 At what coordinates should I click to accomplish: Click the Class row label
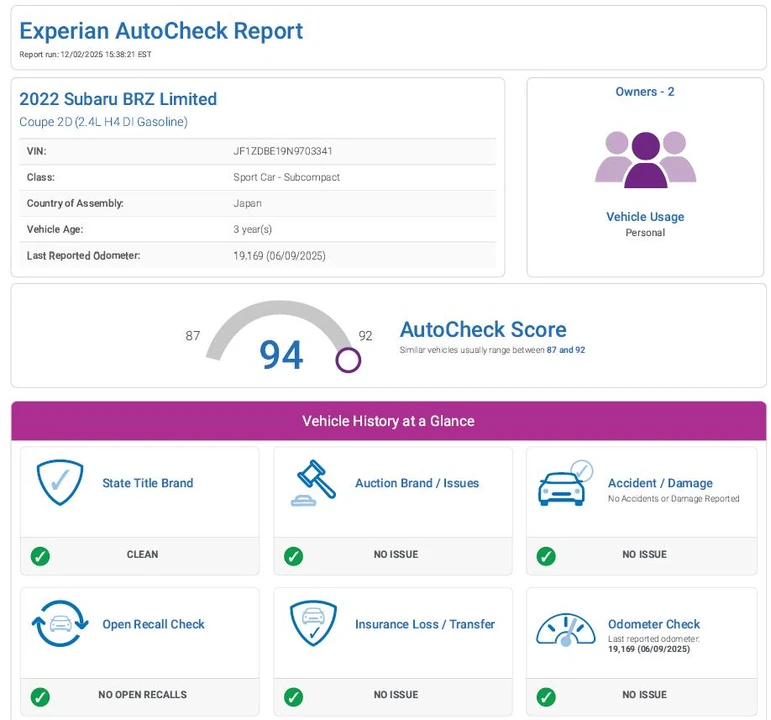tap(41, 177)
